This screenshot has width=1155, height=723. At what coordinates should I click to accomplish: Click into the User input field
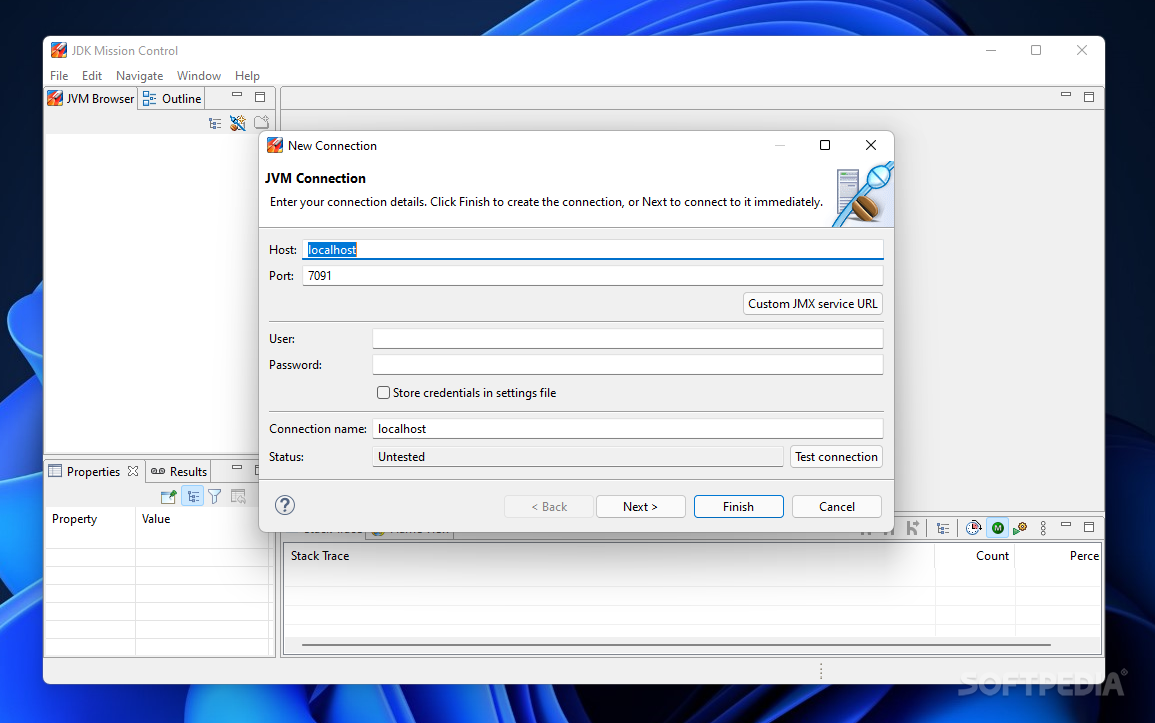tap(628, 339)
